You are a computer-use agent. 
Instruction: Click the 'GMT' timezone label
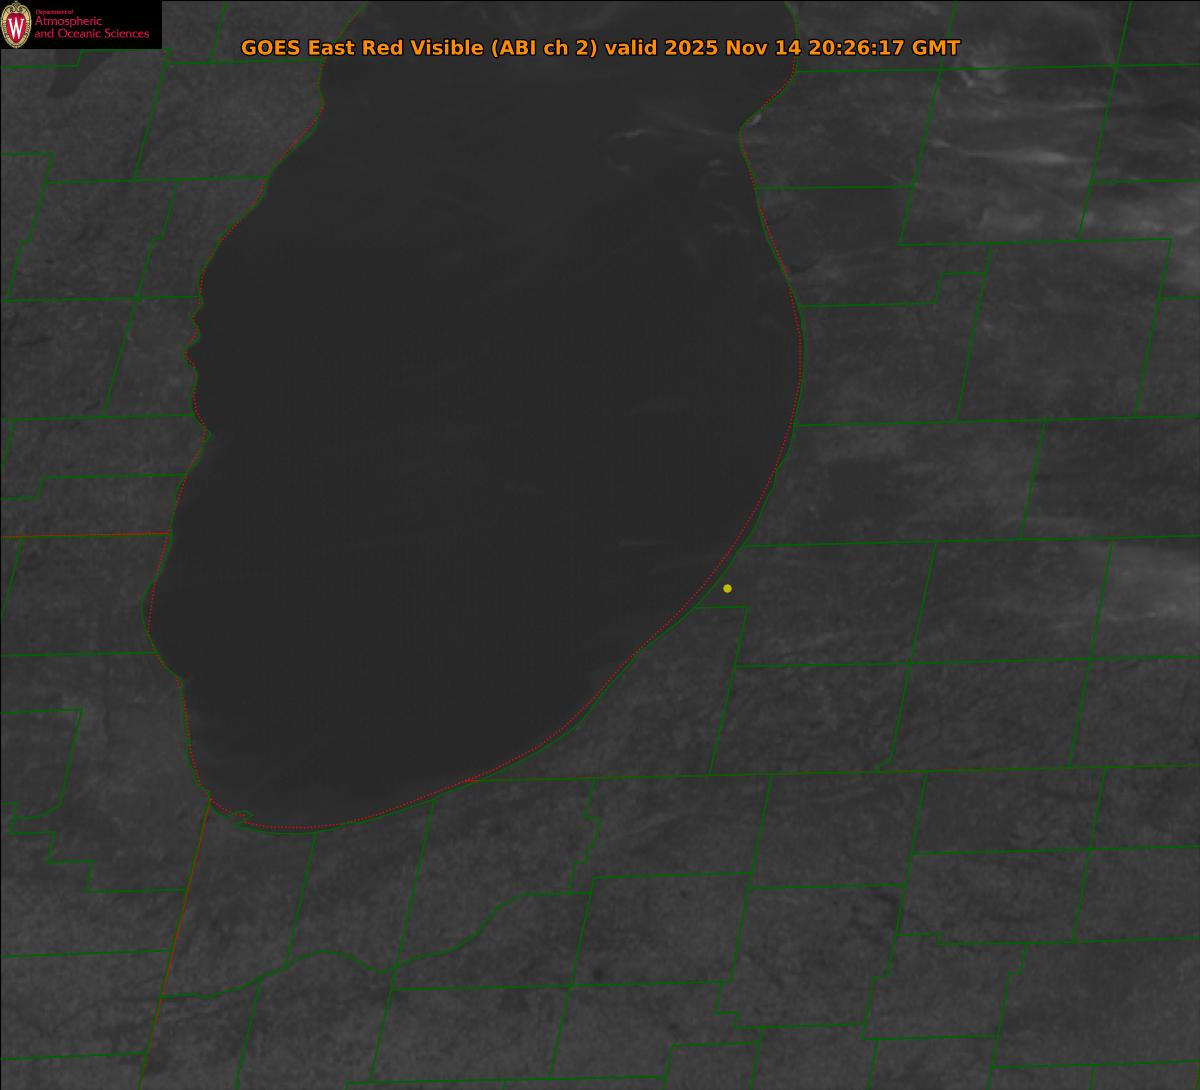(x=936, y=48)
